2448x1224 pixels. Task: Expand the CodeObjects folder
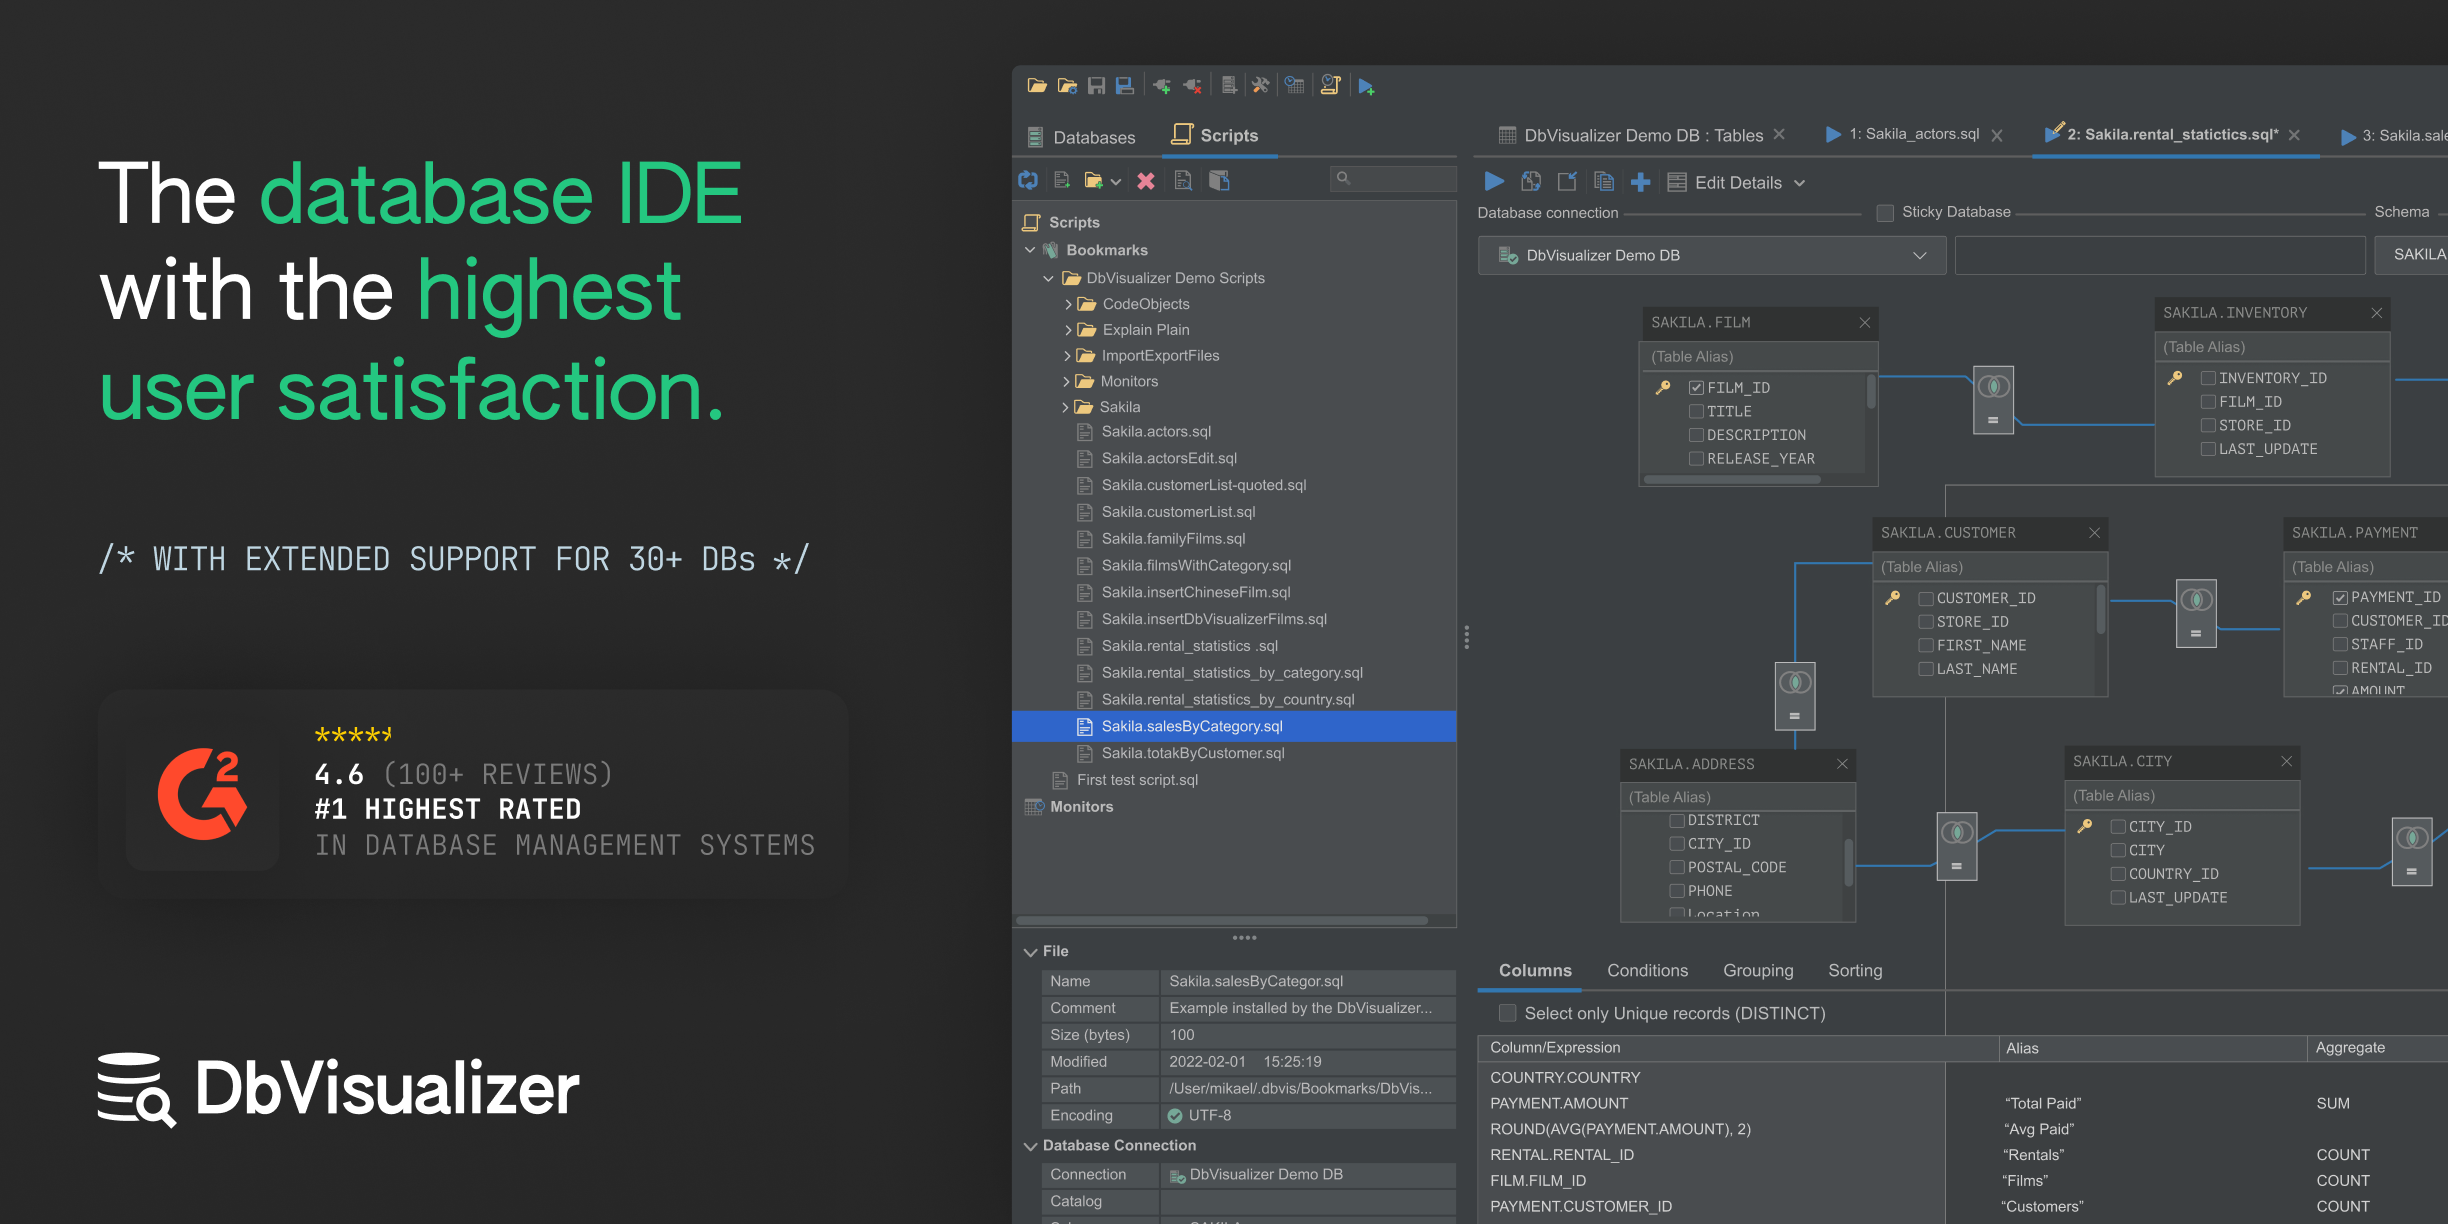tap(1067, 304)
